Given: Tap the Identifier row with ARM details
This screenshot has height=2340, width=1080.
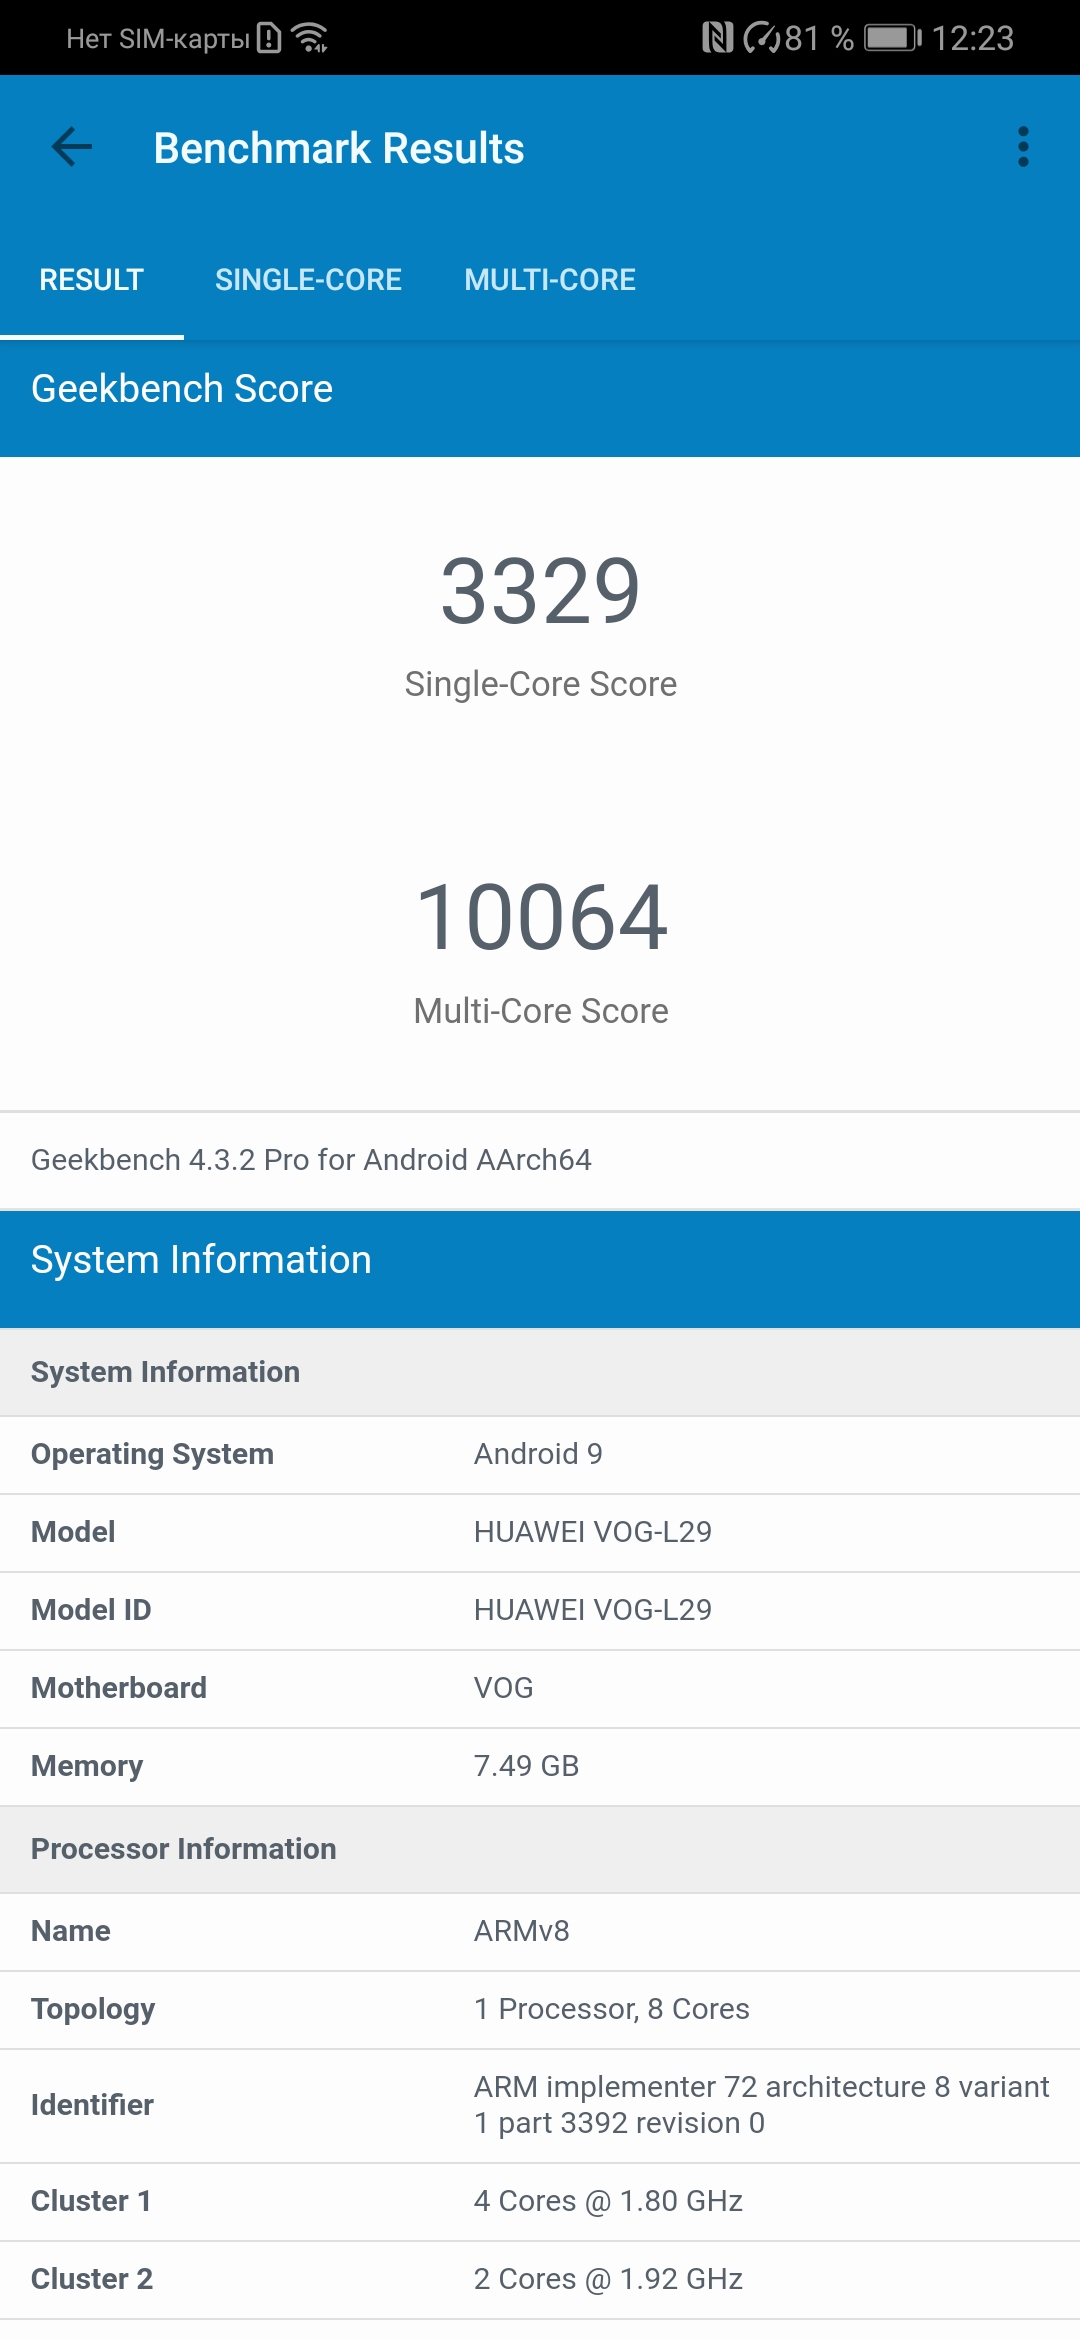Looking at the screenshot, I should [x=540, y=2105].
